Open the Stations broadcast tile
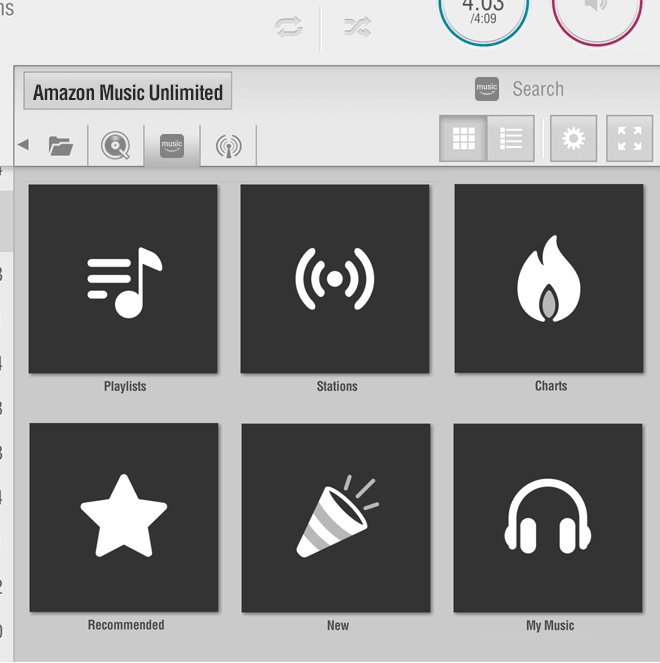Image resolution: width=660 pixels, height=663 pixels. click(335, 279)
